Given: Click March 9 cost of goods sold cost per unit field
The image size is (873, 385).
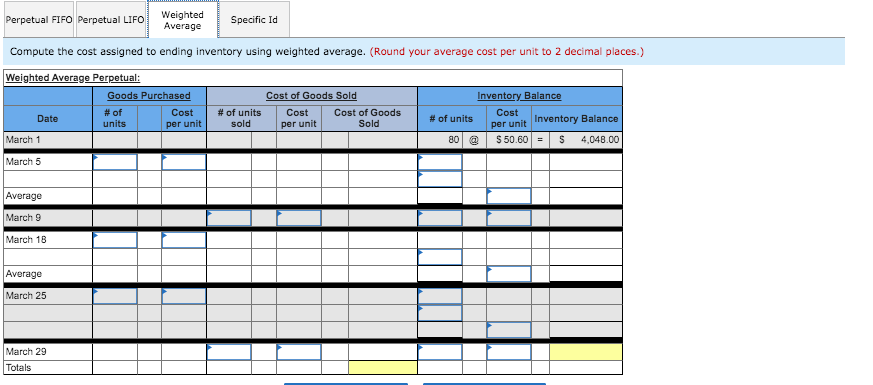Looking at the screenshot, I should [298, 218].
